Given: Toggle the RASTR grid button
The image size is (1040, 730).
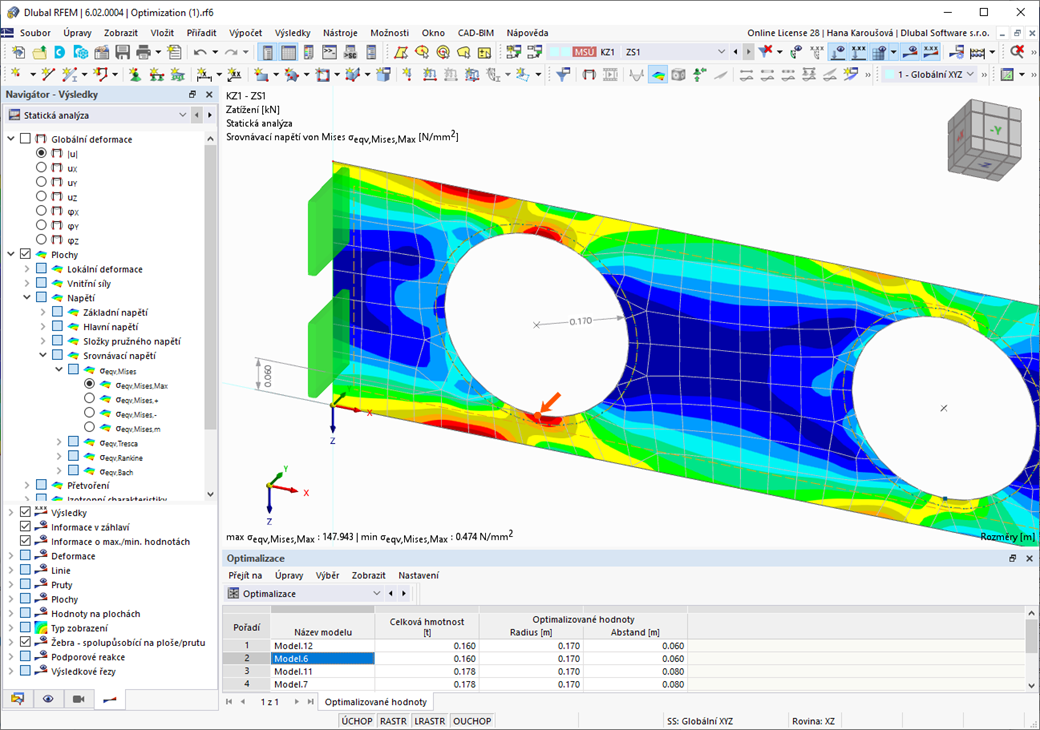Looking at the screenshot, I should coord(393,721).
